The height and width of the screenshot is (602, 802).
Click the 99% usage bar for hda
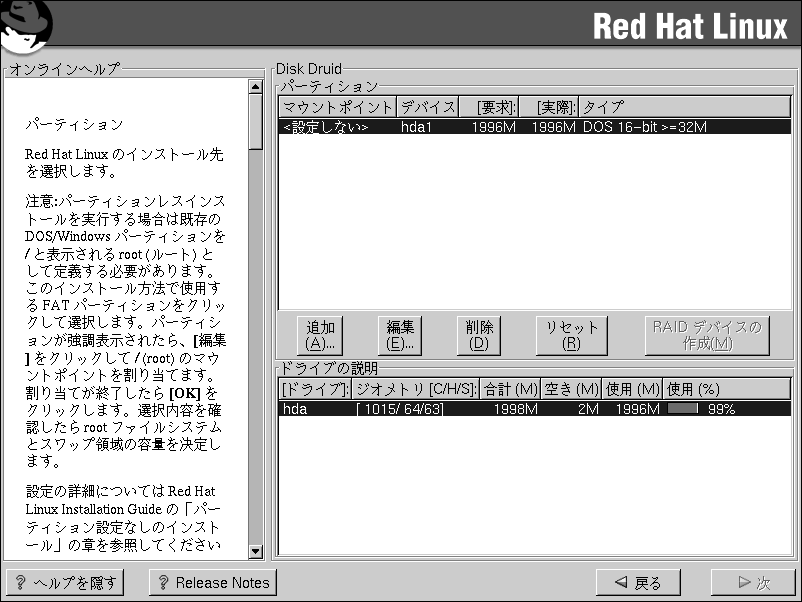684,409
